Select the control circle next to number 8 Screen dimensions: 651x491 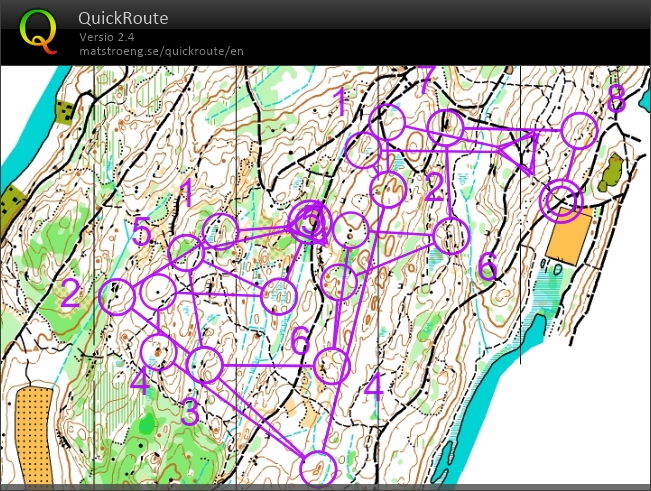(578, 130)
